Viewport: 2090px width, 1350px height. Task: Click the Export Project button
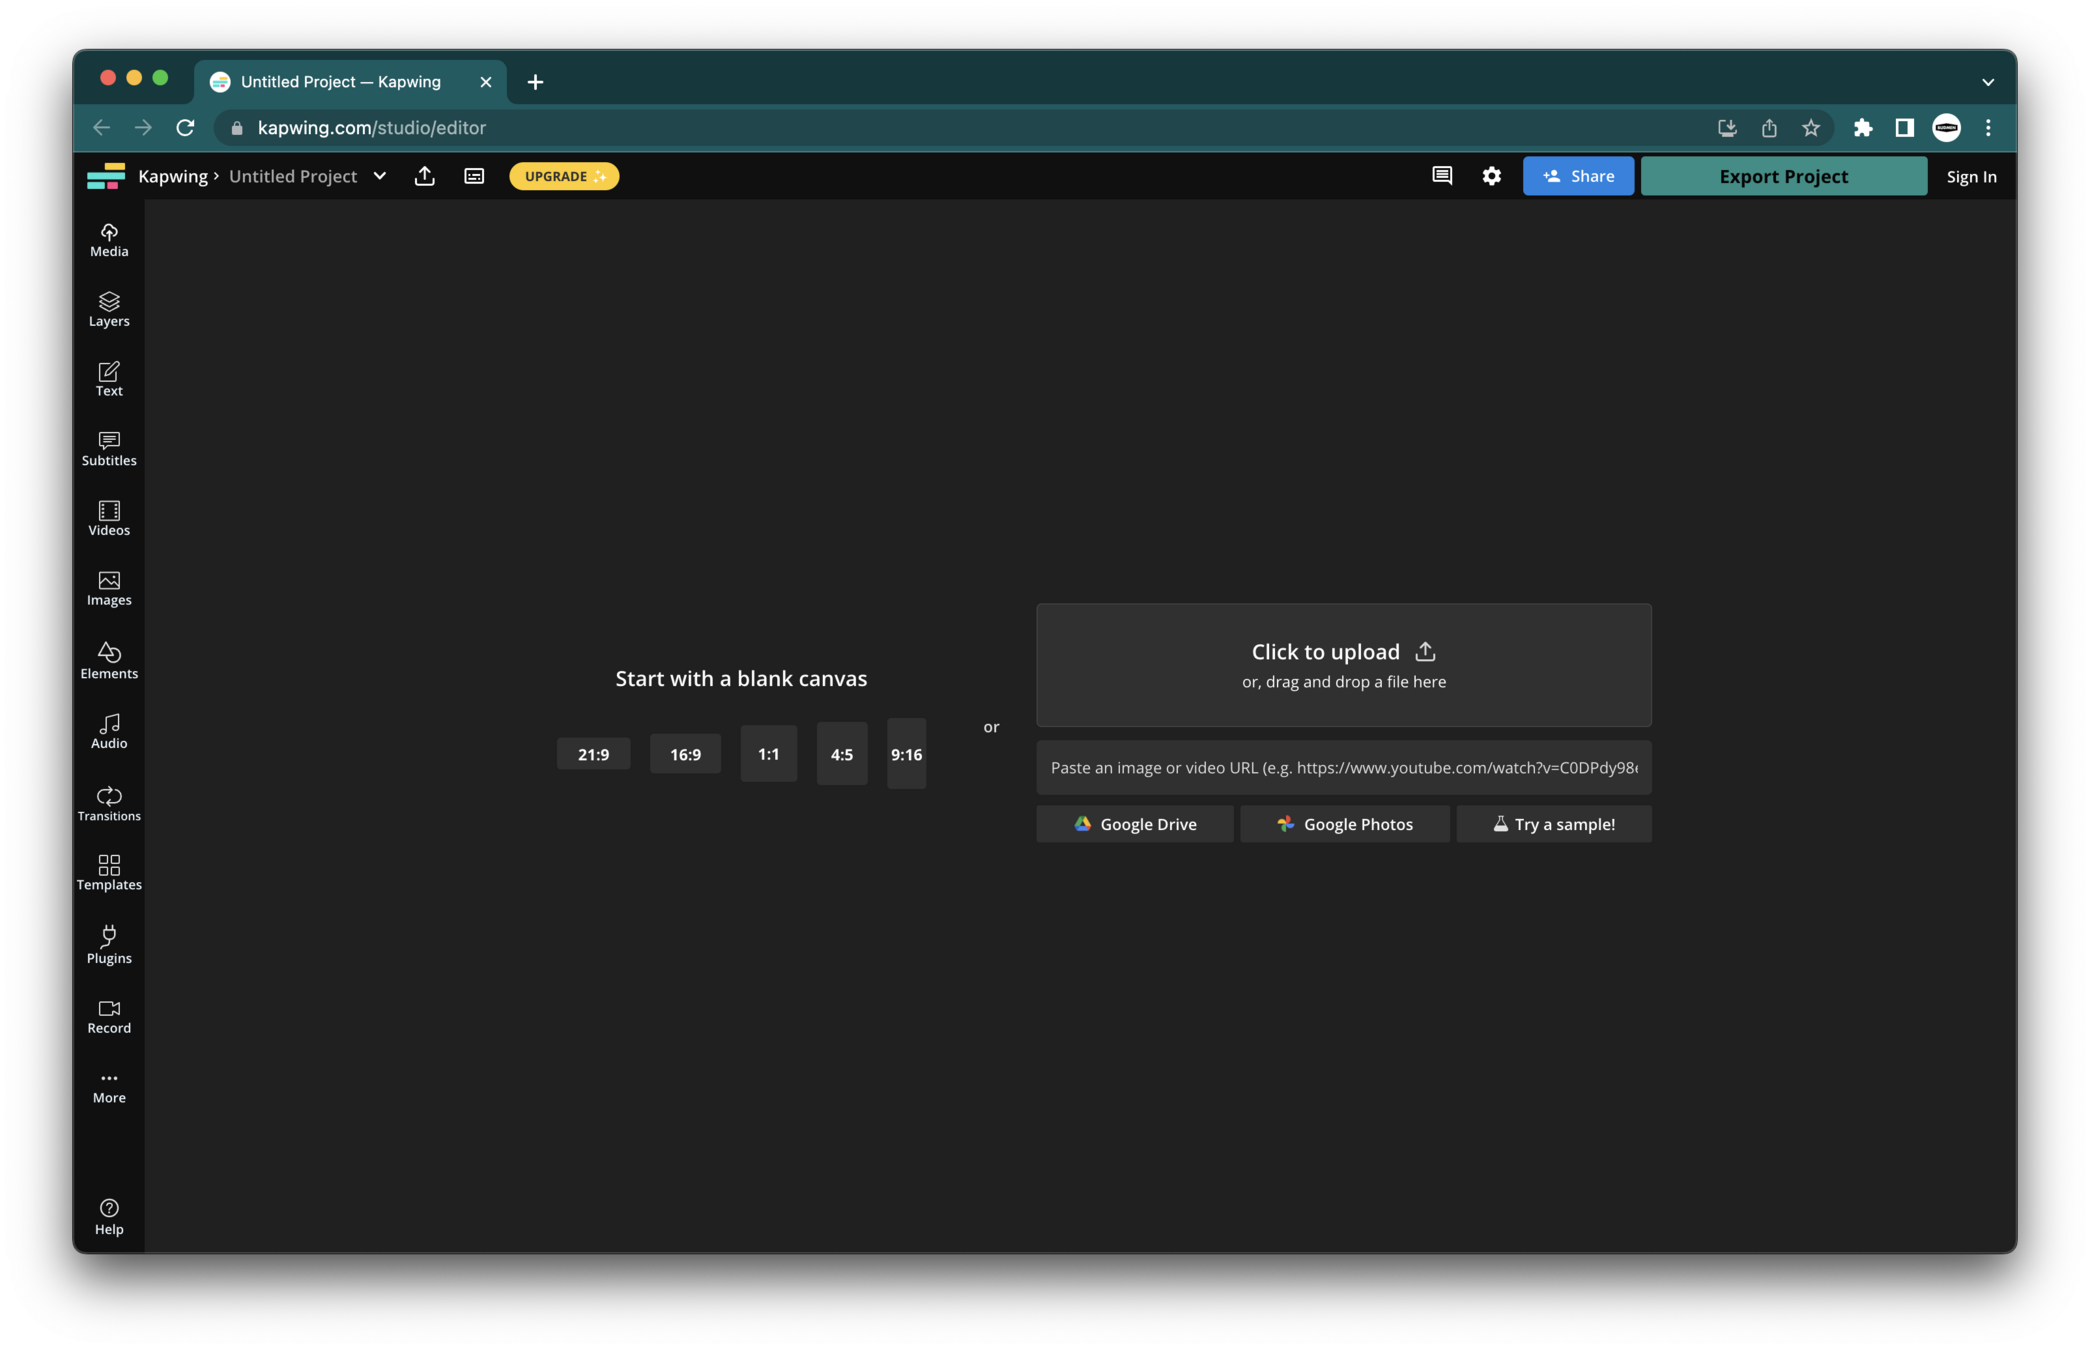point(1783,176)
